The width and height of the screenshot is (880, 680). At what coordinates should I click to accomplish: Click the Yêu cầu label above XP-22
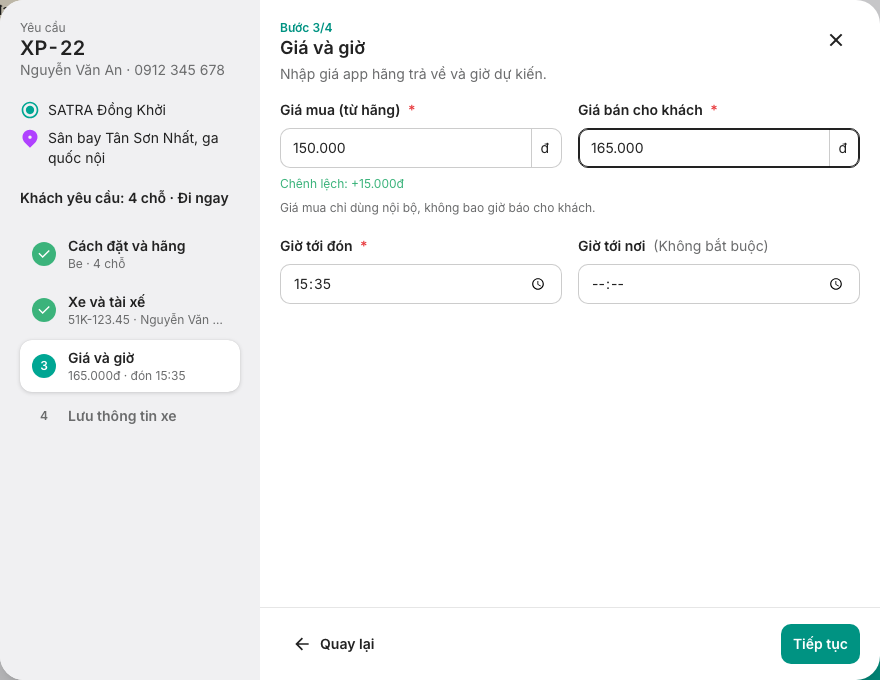tap(43, 27)
